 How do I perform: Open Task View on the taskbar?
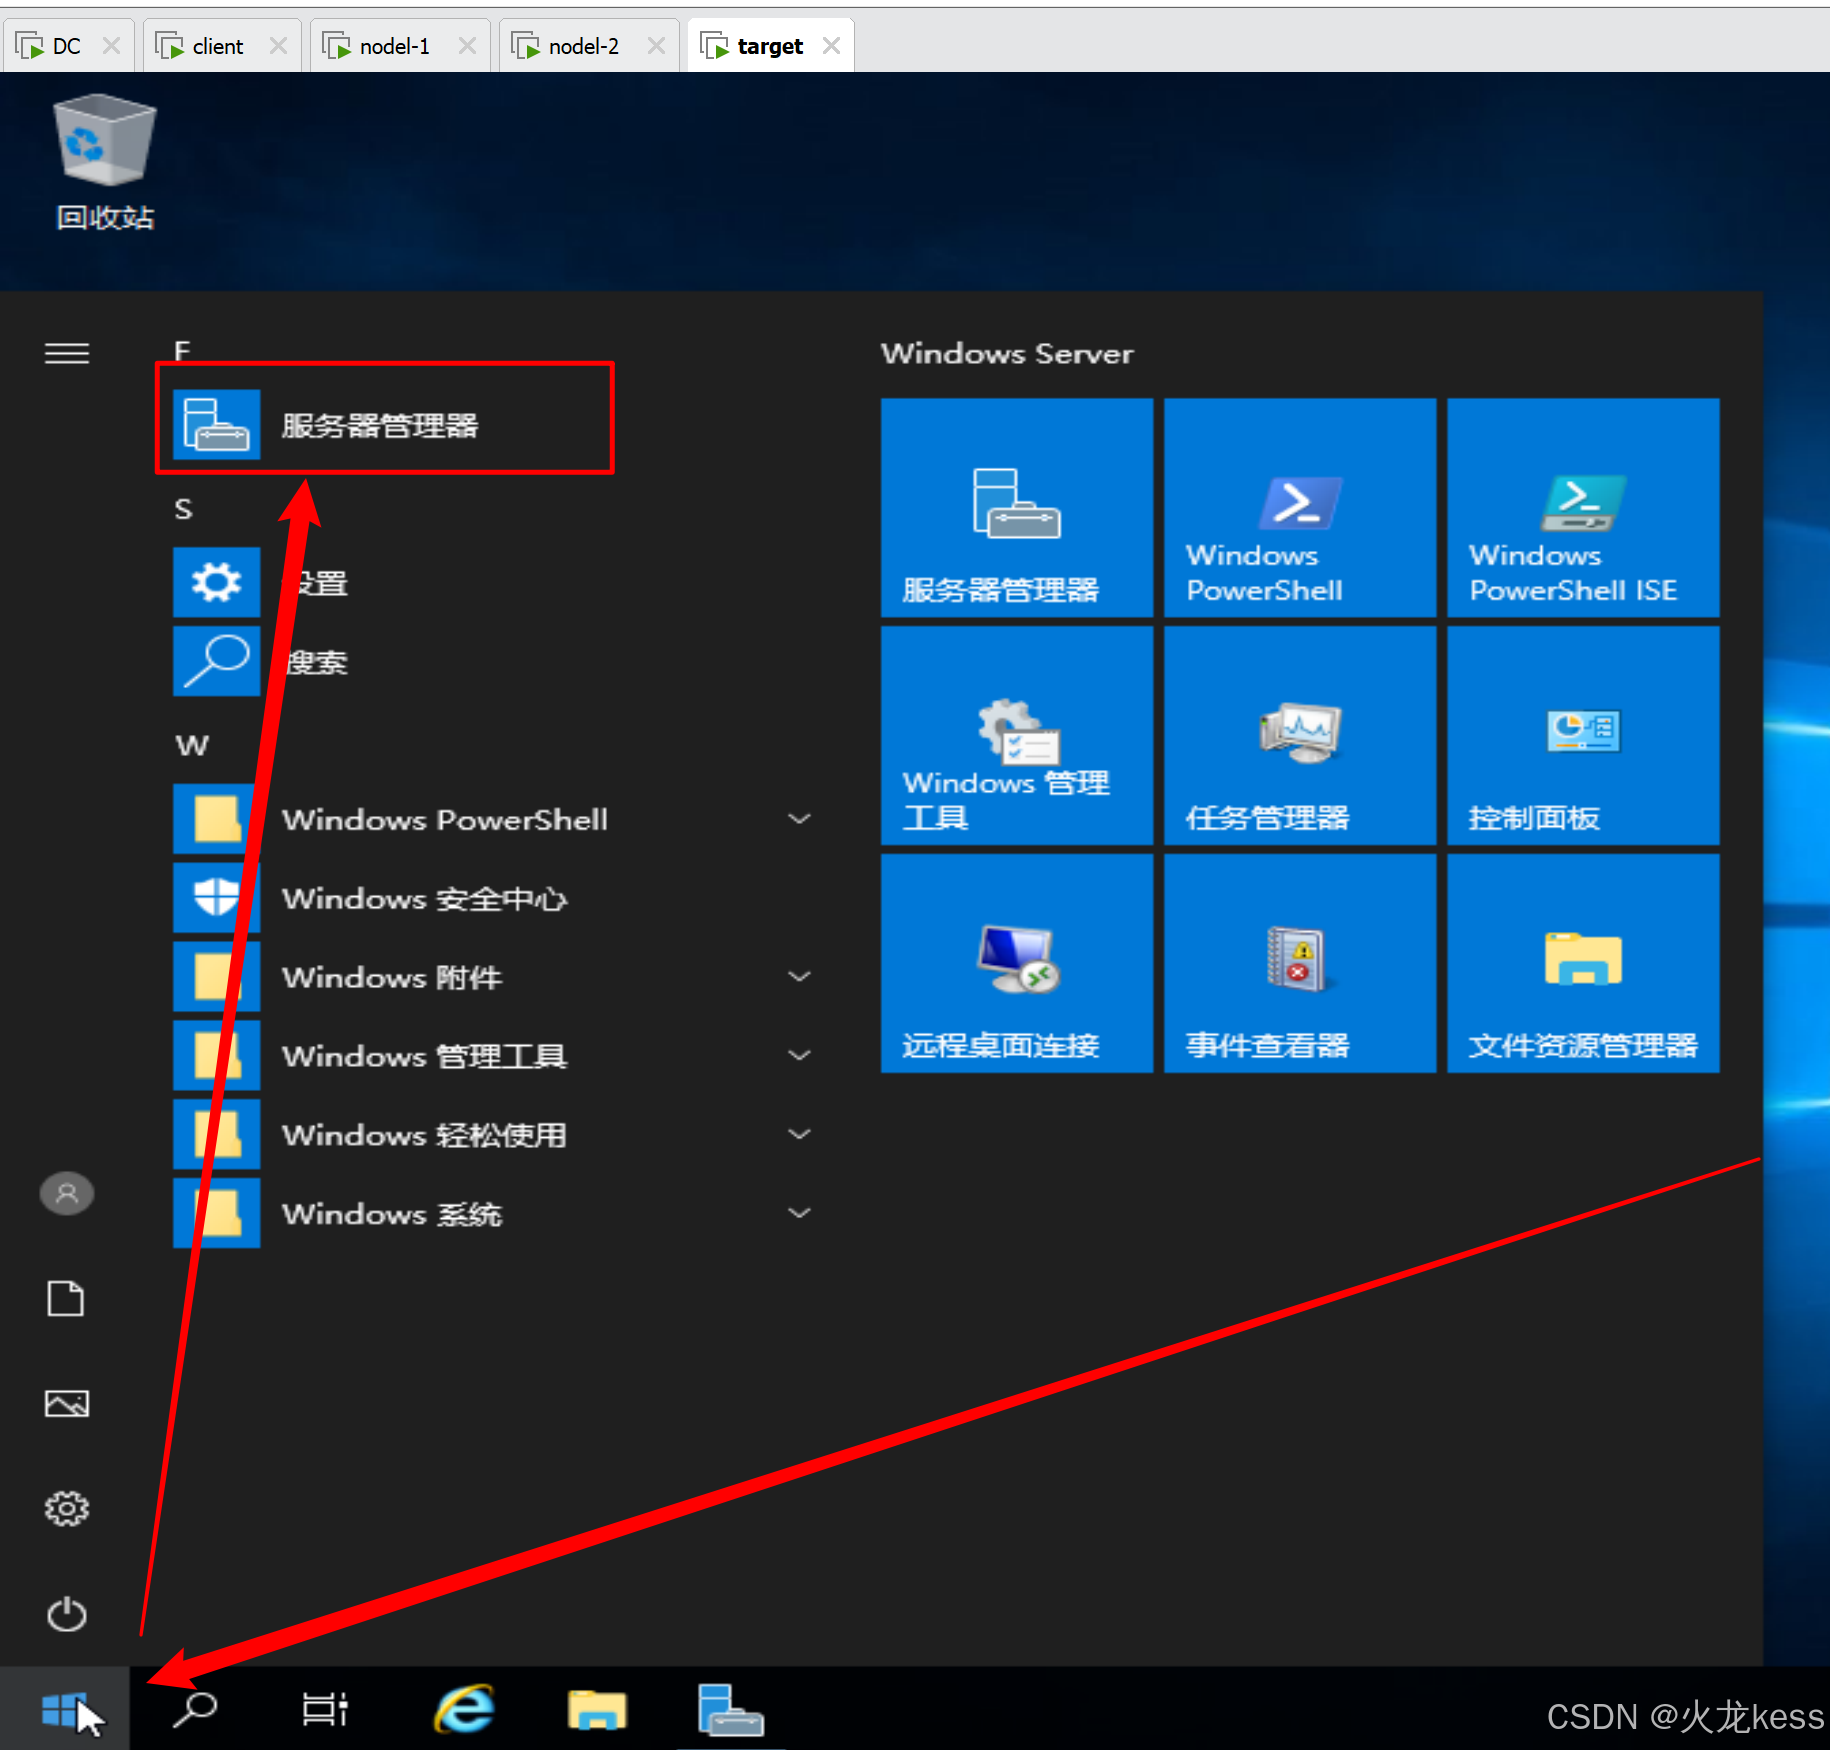325,1709
